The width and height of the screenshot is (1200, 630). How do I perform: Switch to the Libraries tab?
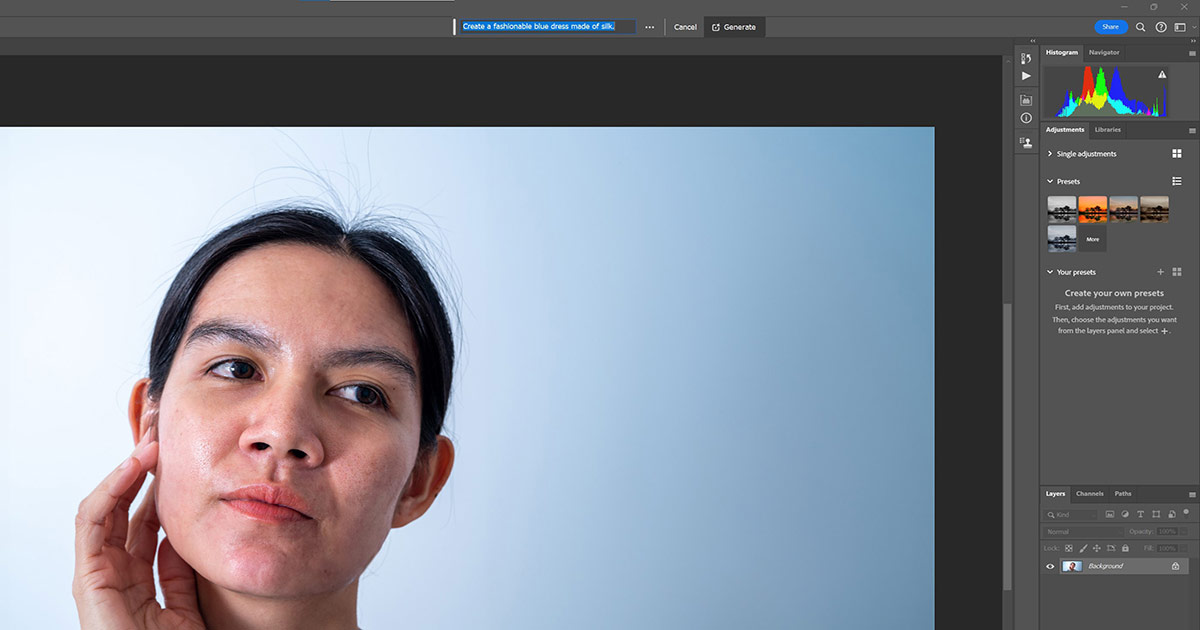(1107, 130)
